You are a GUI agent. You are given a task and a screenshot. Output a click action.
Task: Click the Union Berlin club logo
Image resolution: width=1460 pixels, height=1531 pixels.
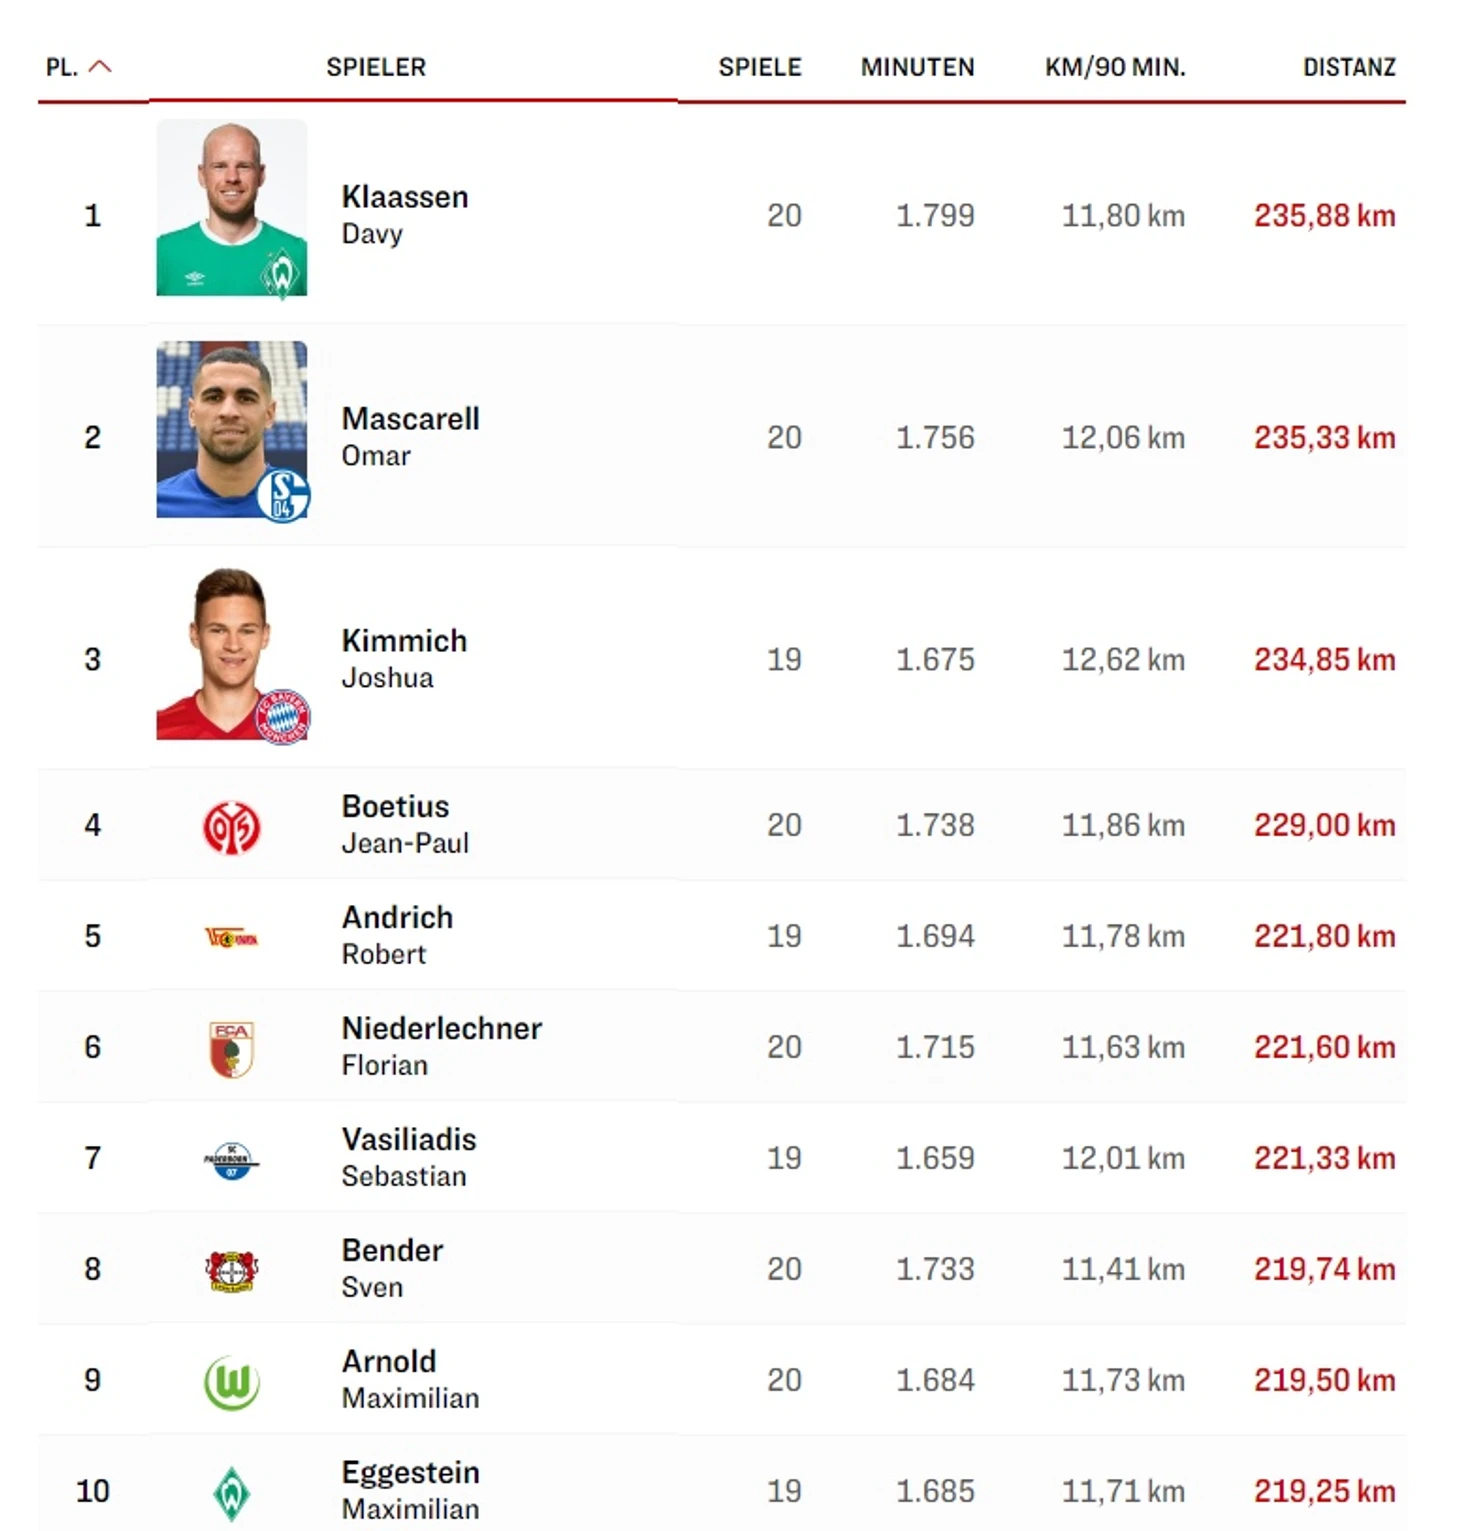click(231, 938)
